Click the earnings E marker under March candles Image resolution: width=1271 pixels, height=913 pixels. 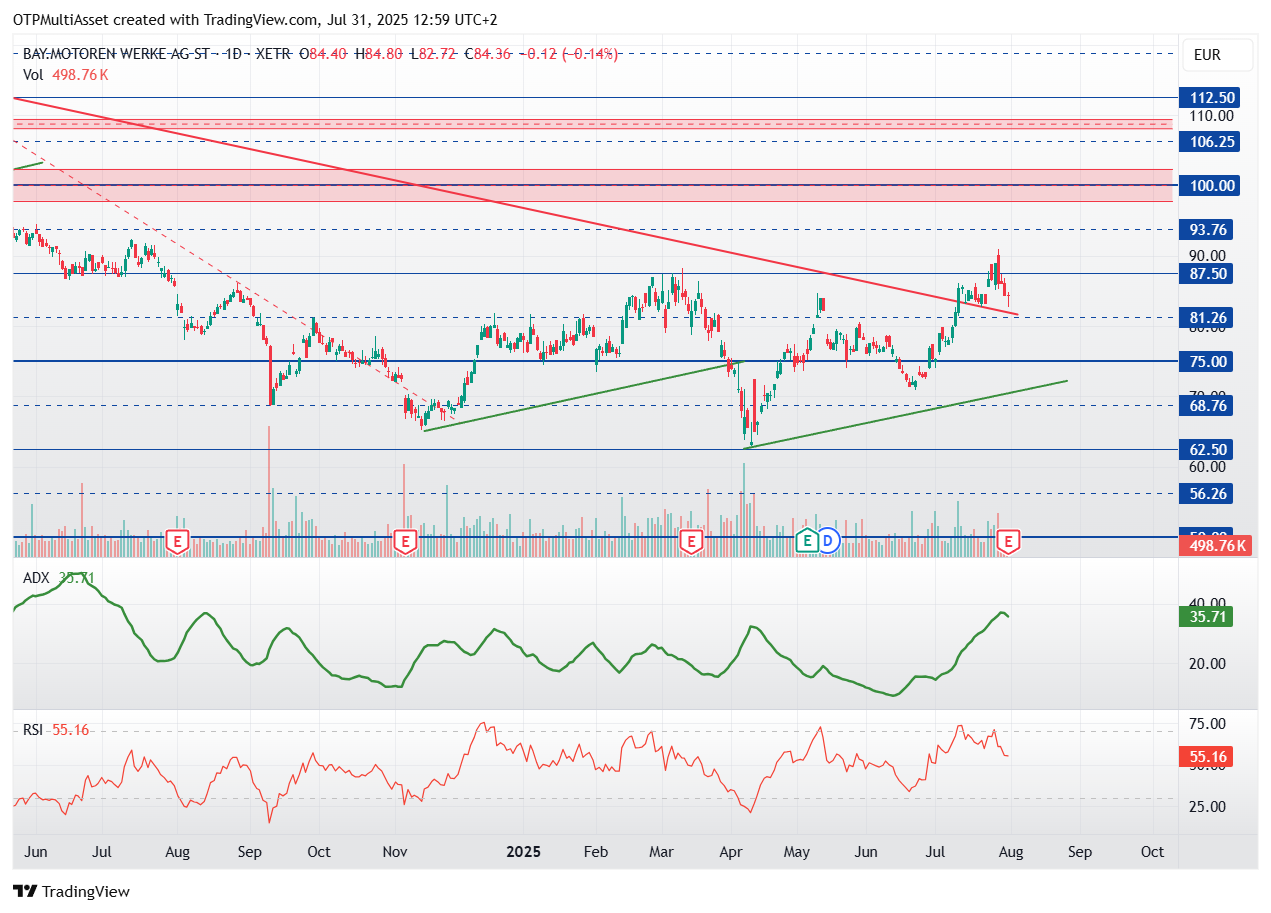690,542
